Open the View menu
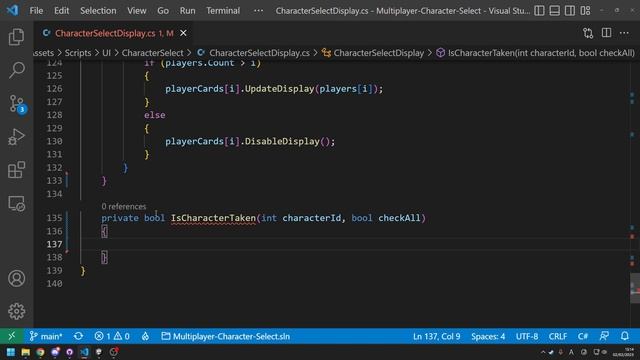The height and width of the screenshot is (360, 640). click(136, 11)
